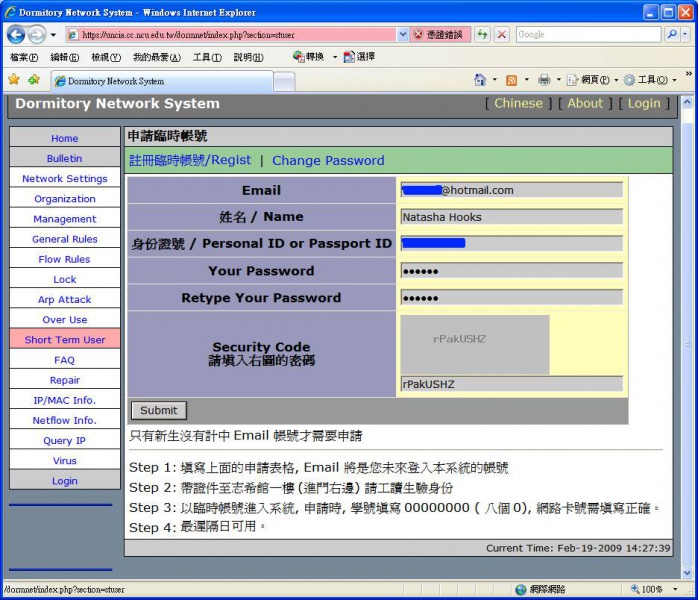
Task: Click the Security Code captcha image
Action: (x=475, y=343)
